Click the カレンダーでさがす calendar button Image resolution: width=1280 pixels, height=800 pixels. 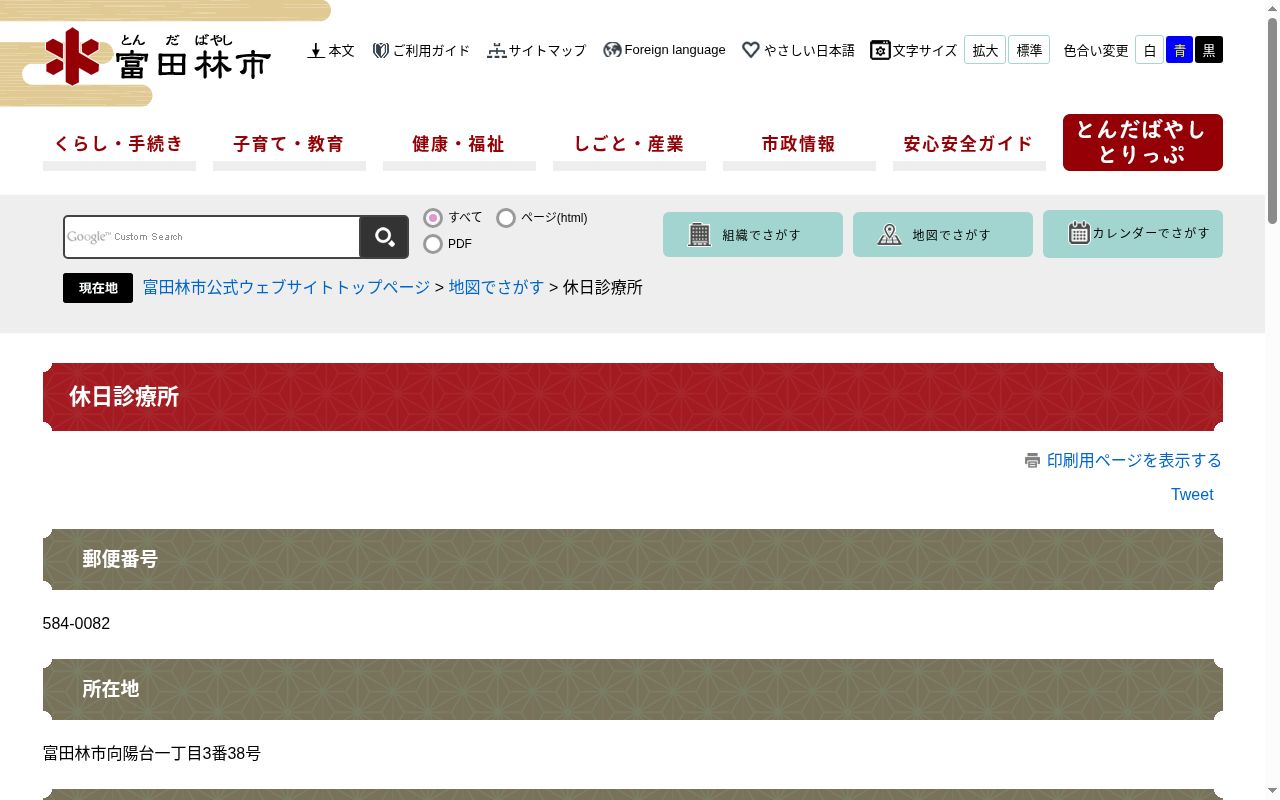click(x=1133, y=234)
